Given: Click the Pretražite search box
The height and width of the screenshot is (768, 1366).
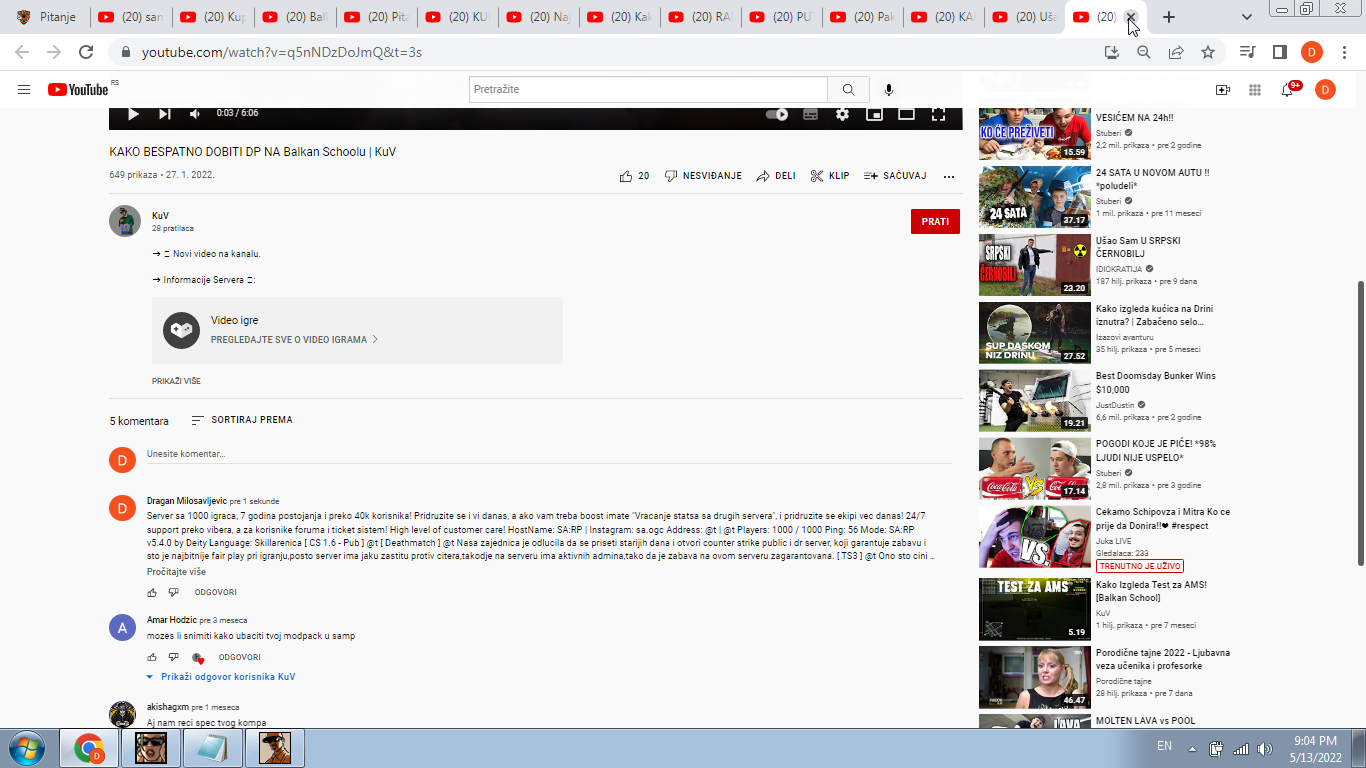Looking at the screenshot, I should [648, 90].
